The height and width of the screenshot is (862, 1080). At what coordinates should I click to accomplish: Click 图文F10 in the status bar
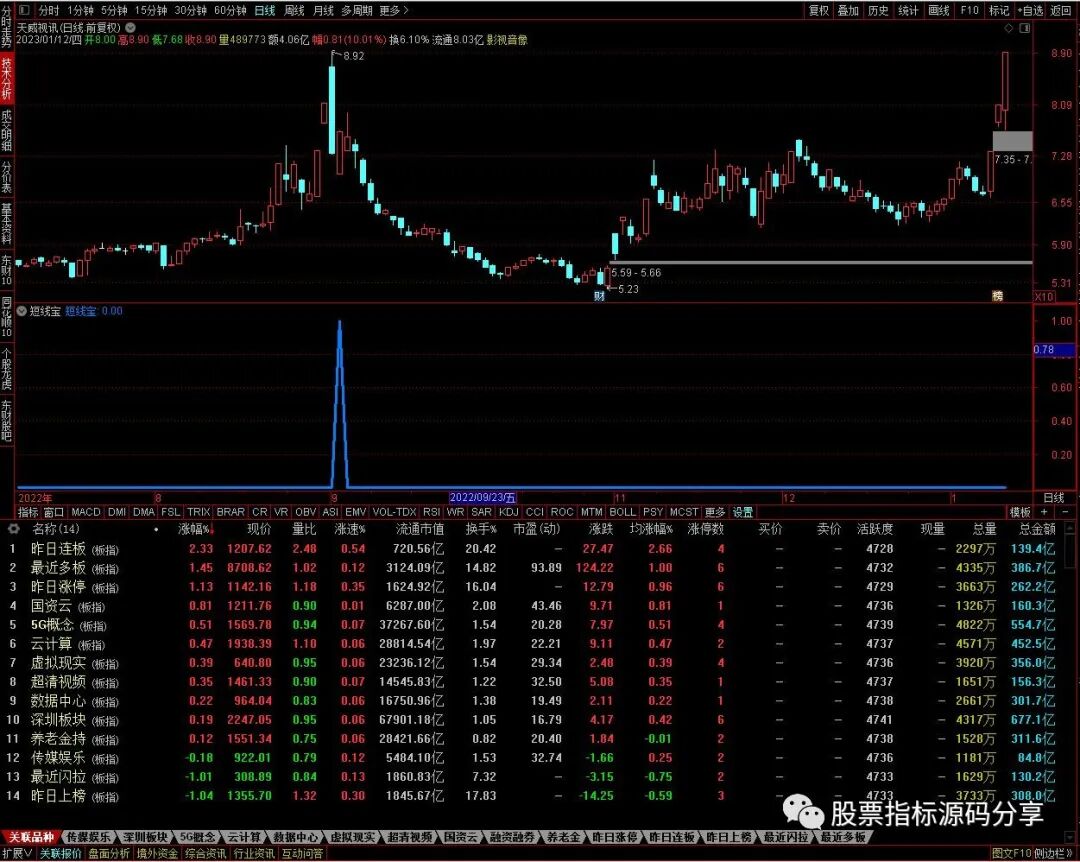(1011, 854)
